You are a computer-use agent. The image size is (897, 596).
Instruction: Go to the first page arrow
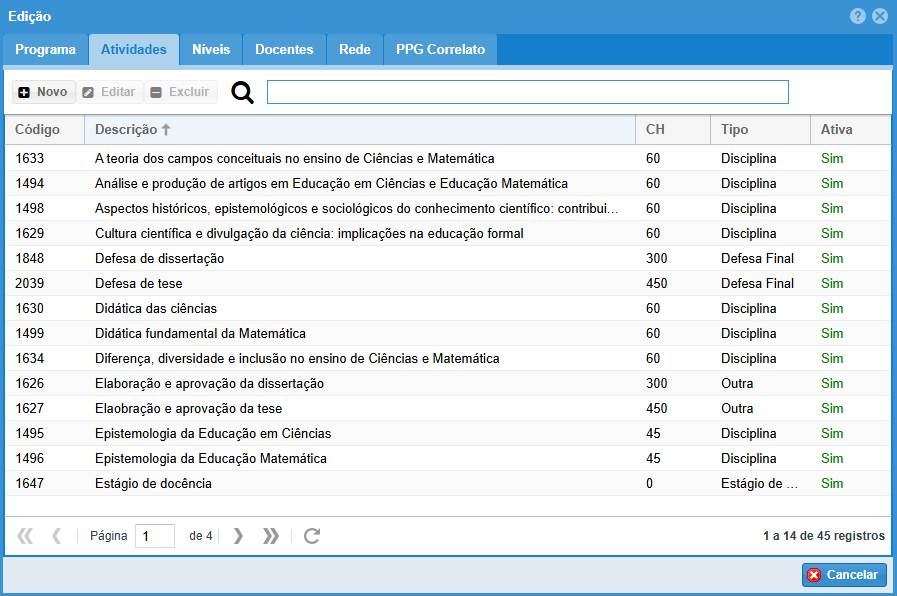(x=25, y=536)
